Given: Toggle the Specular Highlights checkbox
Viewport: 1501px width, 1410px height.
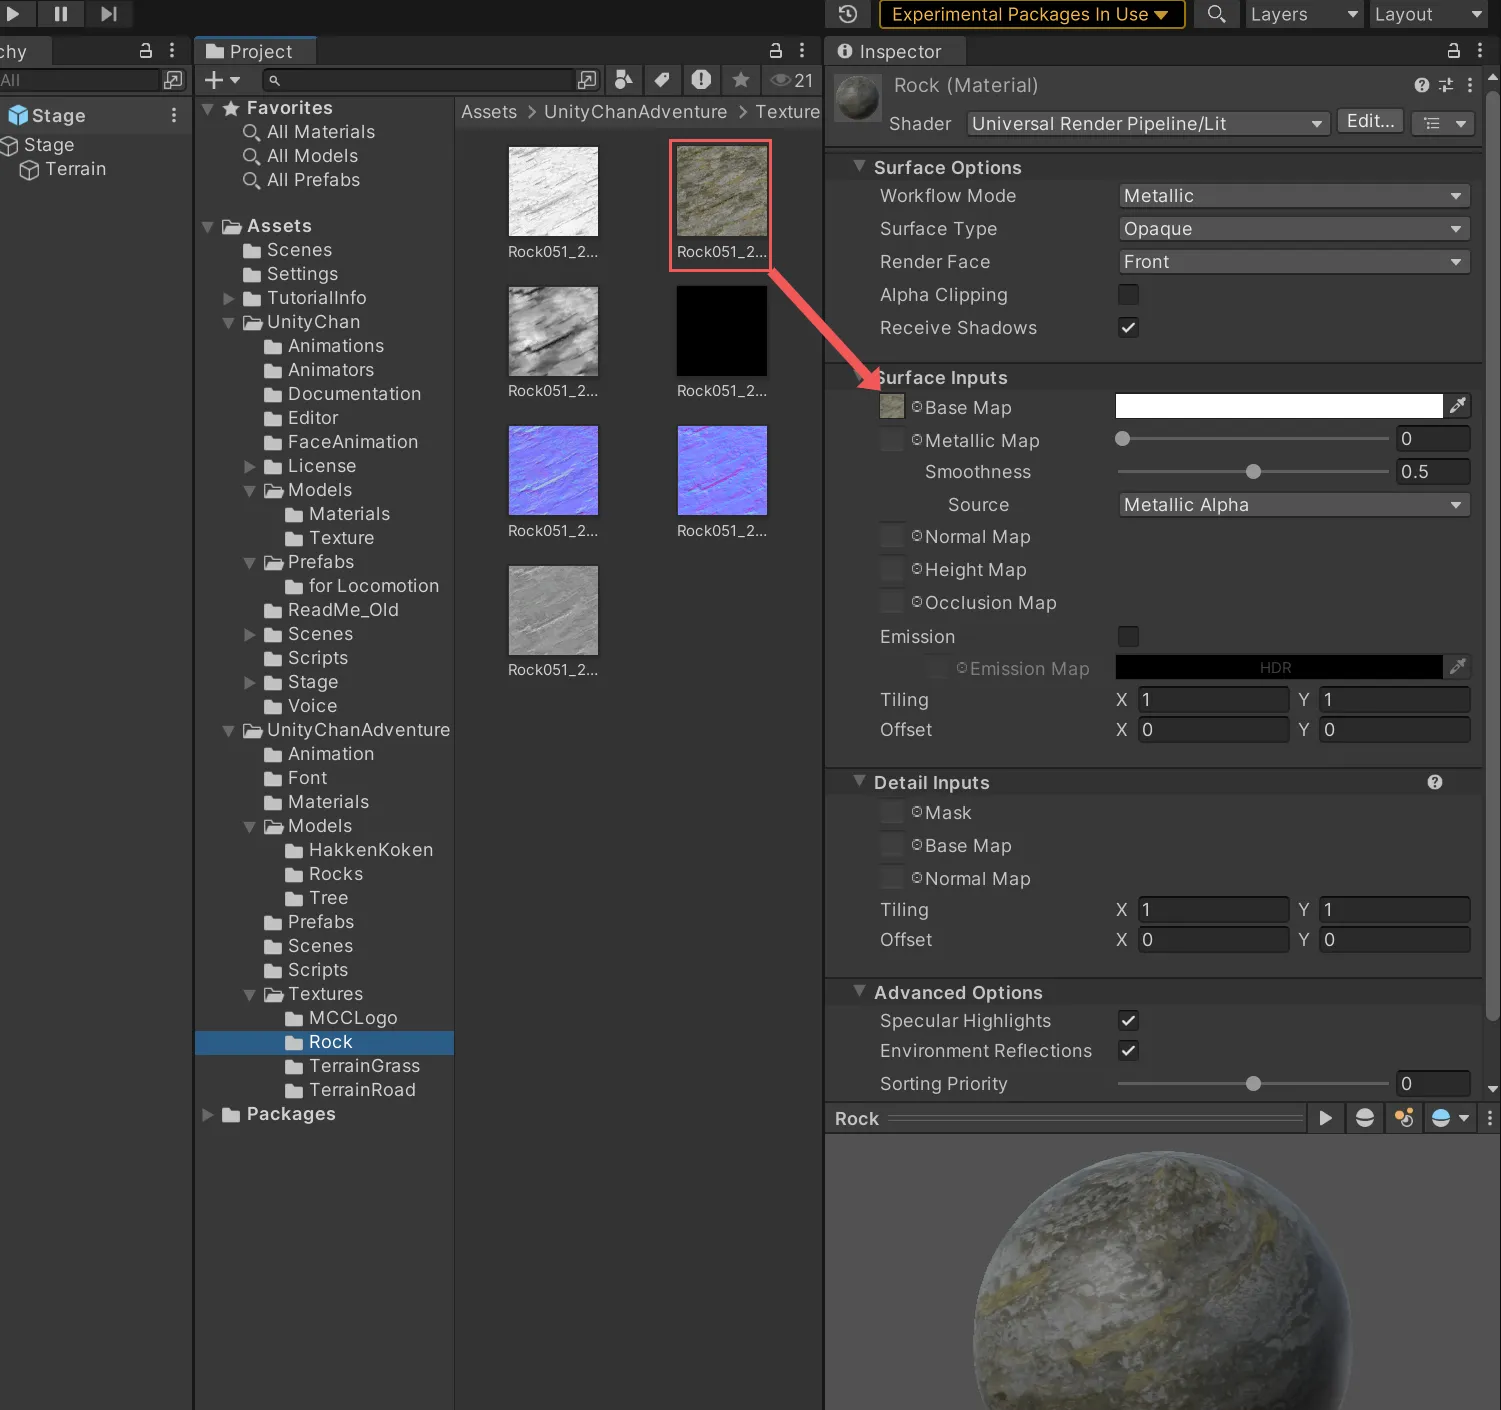Looking at the screenshot, I should [x=1128, y=1021].
